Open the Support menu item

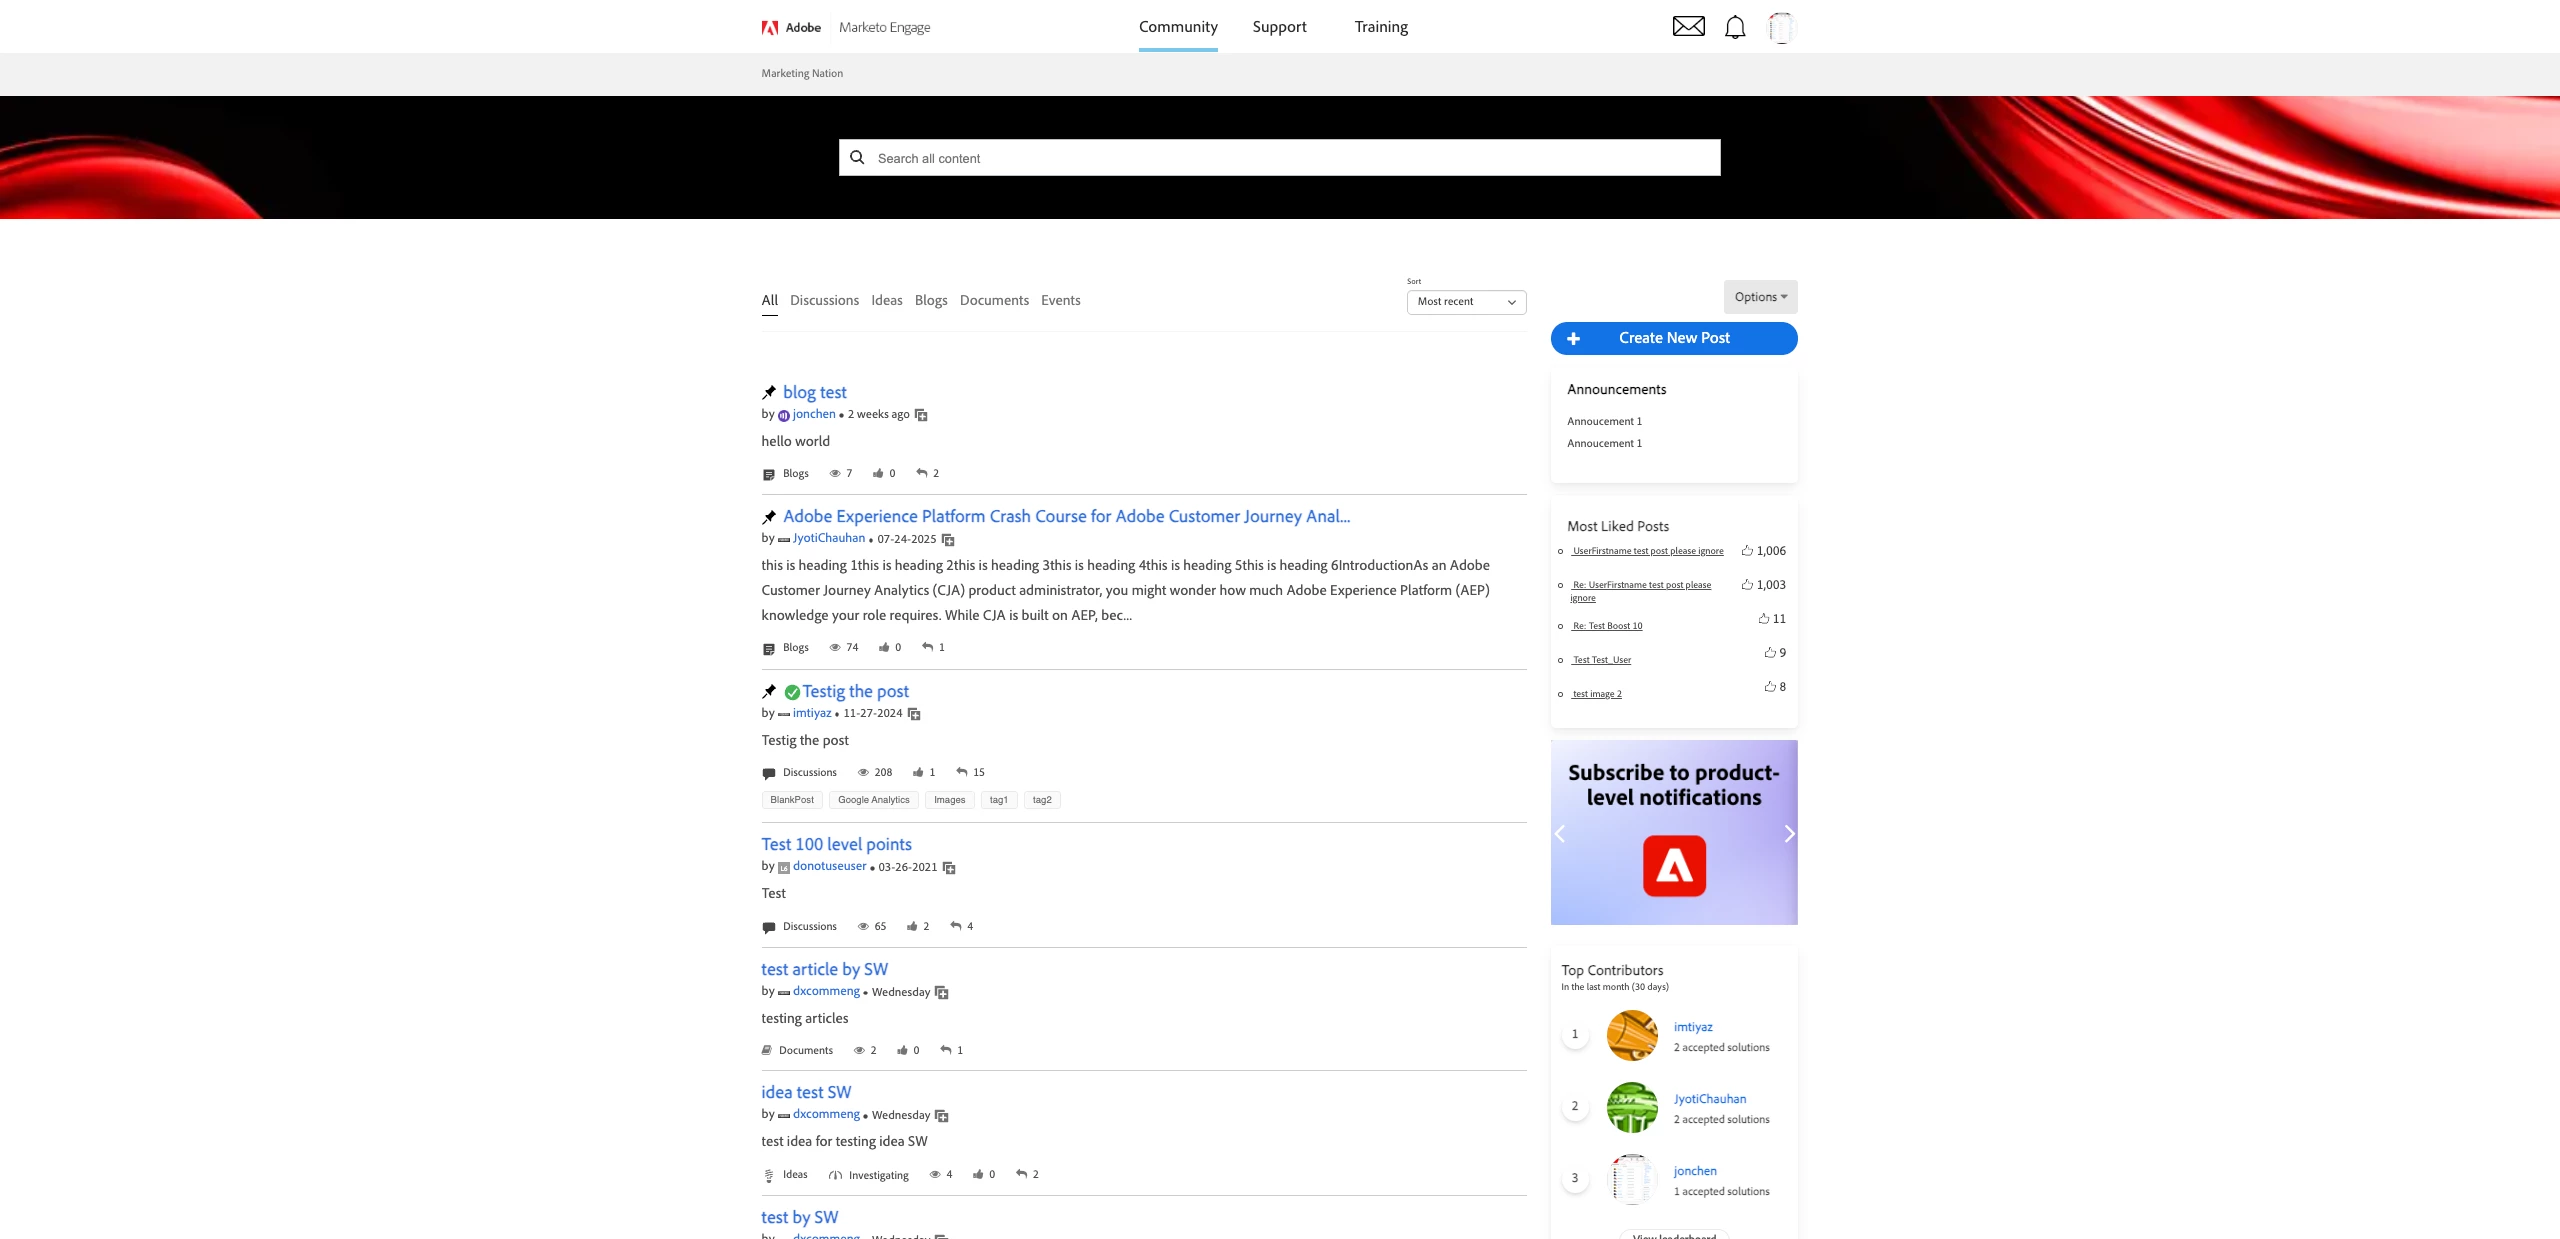tap(1279, 27)
